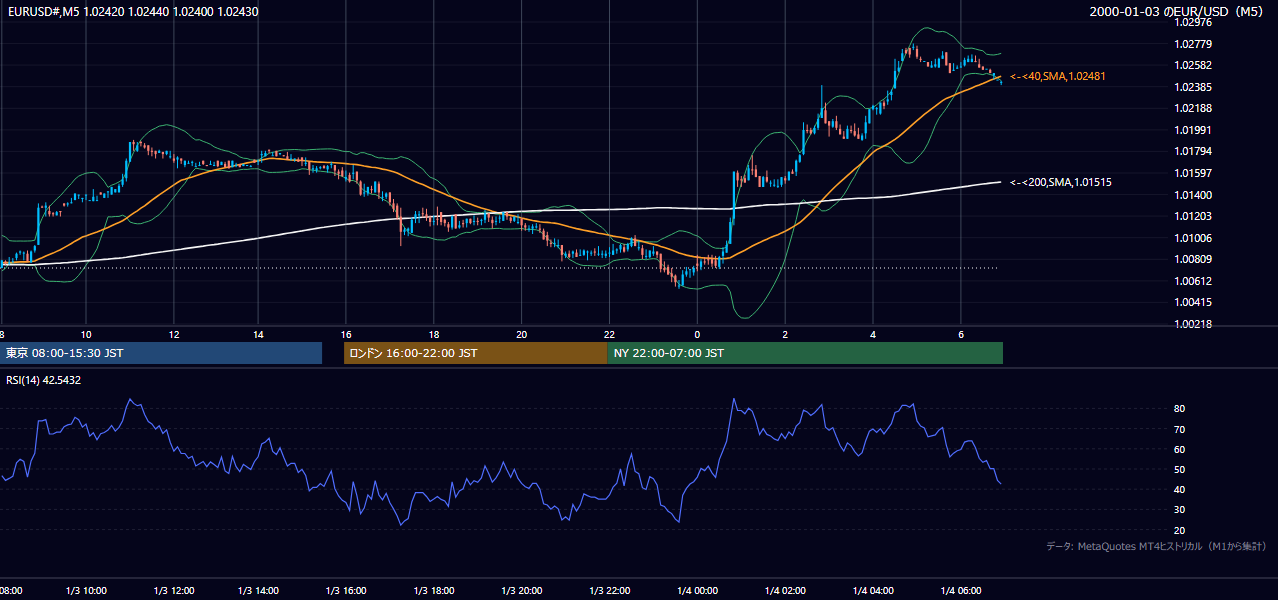The height and width of the screenshot is (600, 1278).
Task: Click the '<-<200,SMA,1.01515' white label
Action: coord(1060,182)
